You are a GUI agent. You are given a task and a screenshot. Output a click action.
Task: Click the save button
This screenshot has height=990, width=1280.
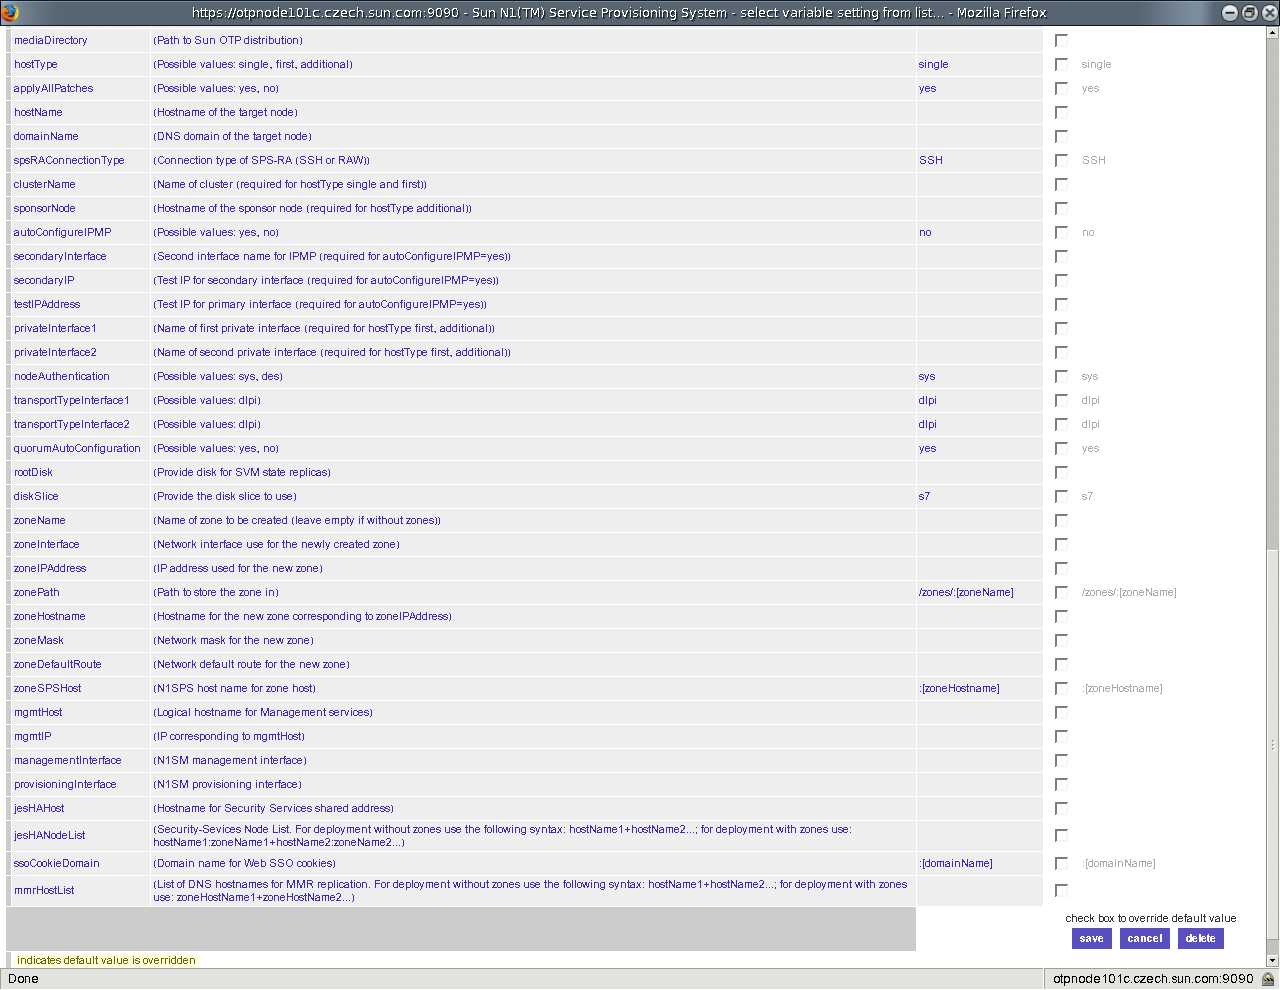coord(1092,939)
